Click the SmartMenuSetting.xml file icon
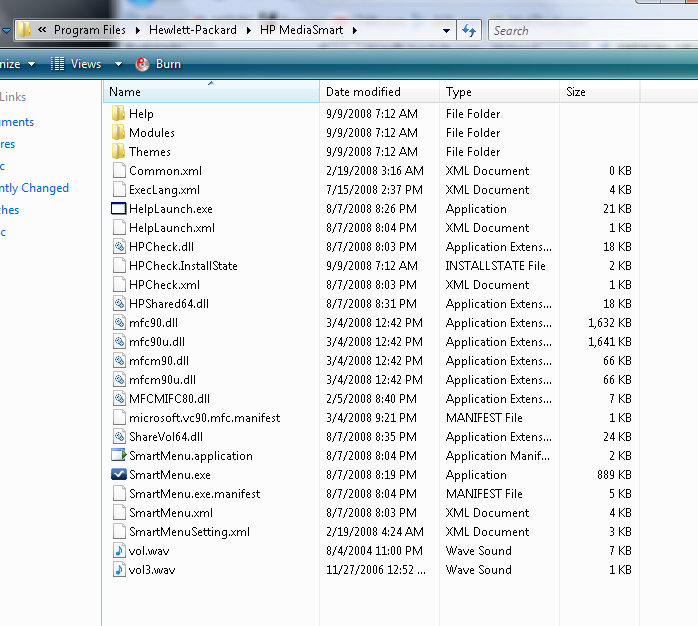 pyautogui.click(x=119, y=532)
